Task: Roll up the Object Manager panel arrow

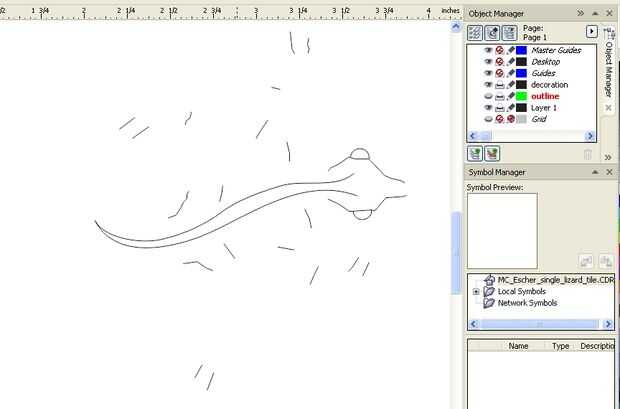Action: pyautogui.click(x=595, y=13)
